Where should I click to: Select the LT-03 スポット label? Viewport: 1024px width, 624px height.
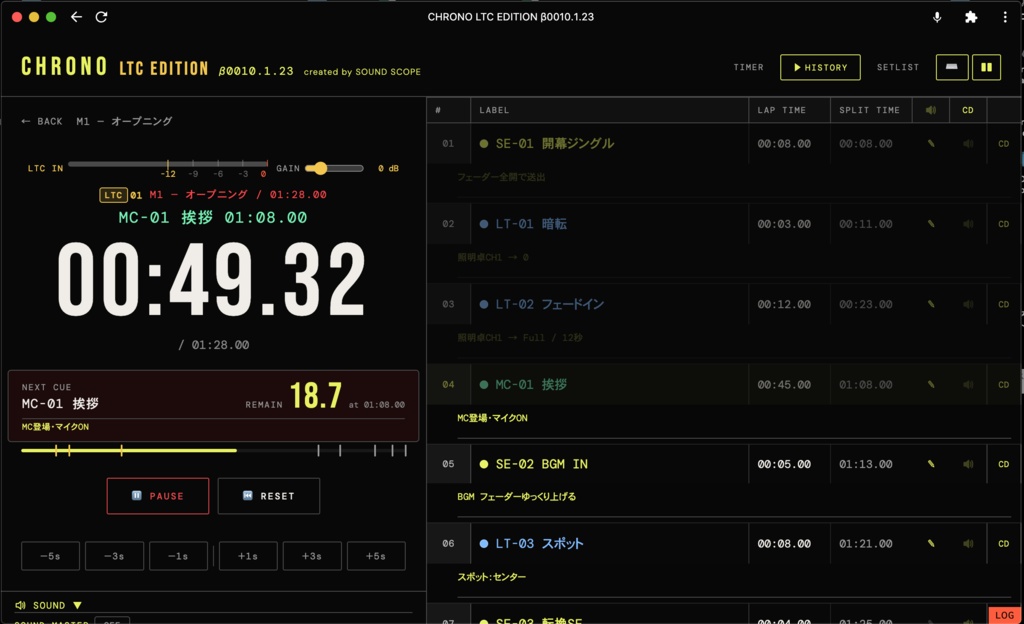[x=539, y=544]
